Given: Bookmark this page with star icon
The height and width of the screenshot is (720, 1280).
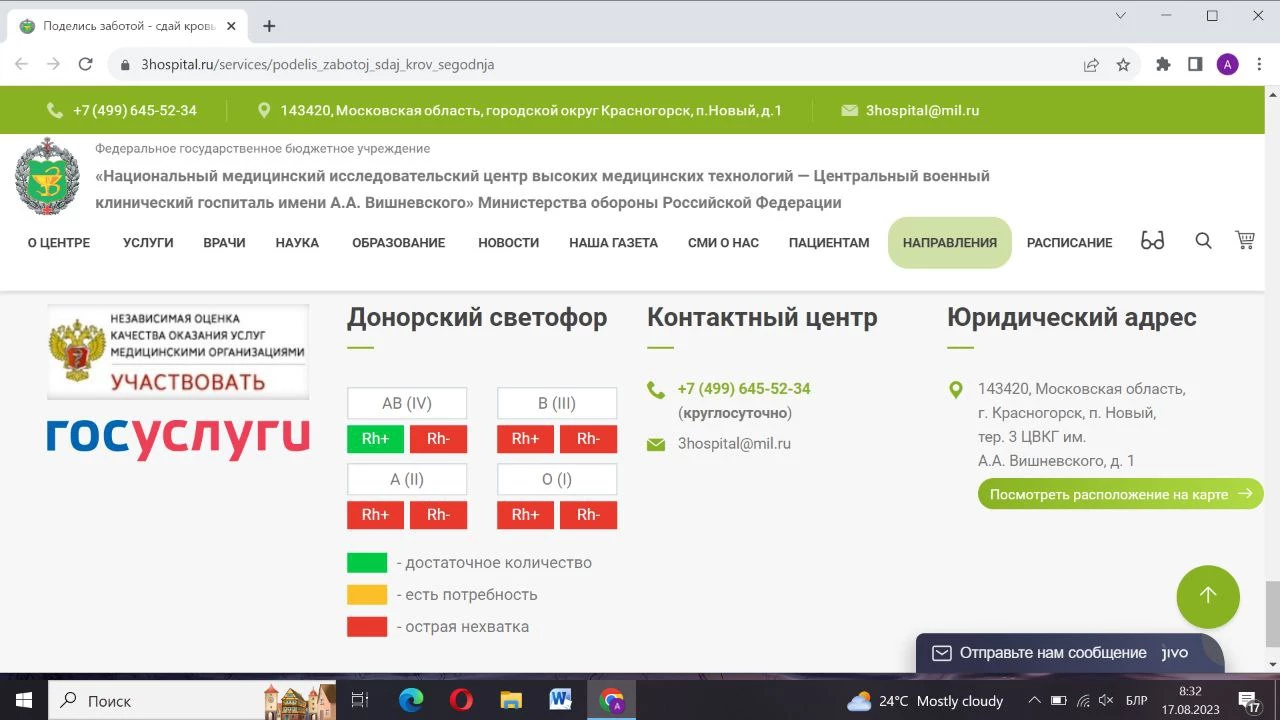Looking at the screenshot, I should pyautogui.click(x=1123, y=65).
